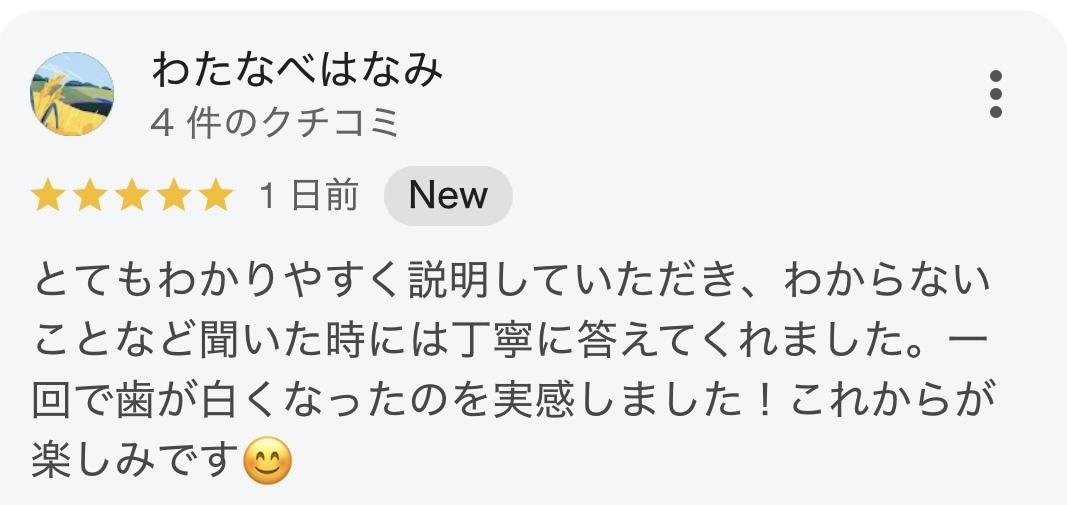The width and height of the screenshot is (1067, 505).
Task: Click the second yellow rating star
Action: (x=90, y=195)
